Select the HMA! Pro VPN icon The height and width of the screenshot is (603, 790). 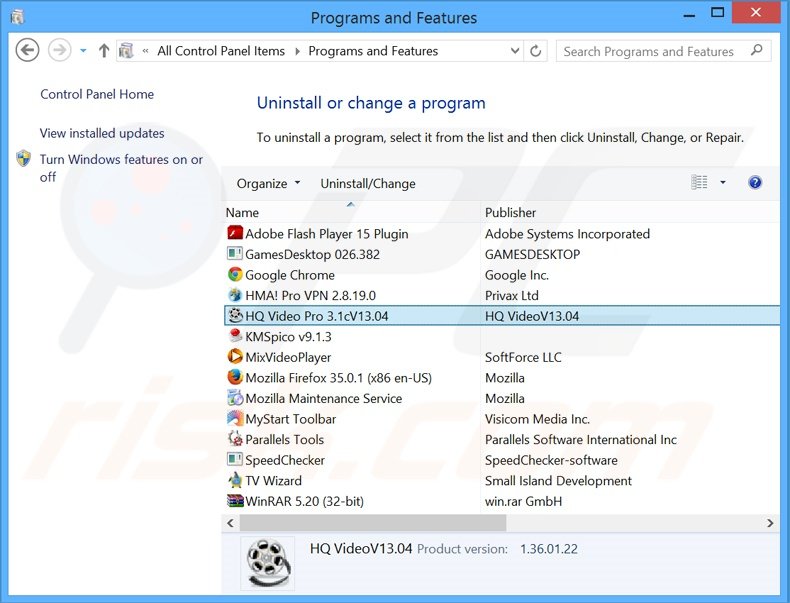(235, 295)
